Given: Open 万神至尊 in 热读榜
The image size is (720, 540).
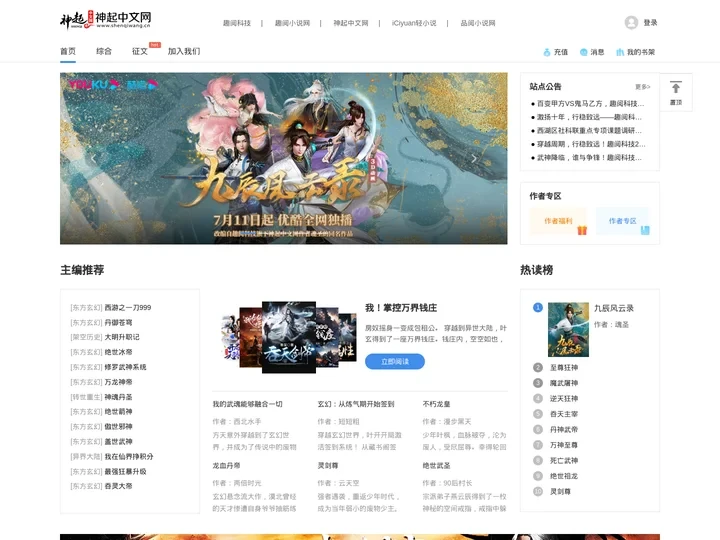Looking at the screenshot, I should [564, 445].
